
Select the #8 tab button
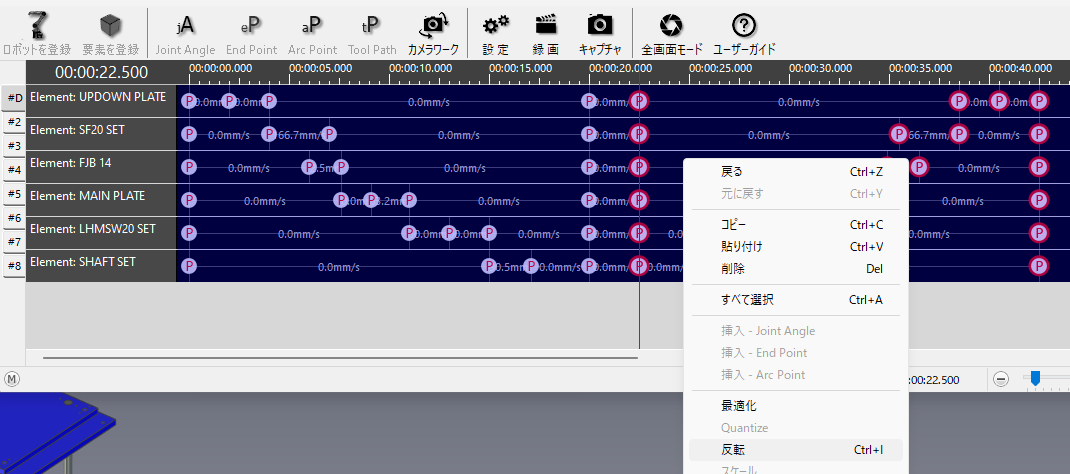(14, 266)
